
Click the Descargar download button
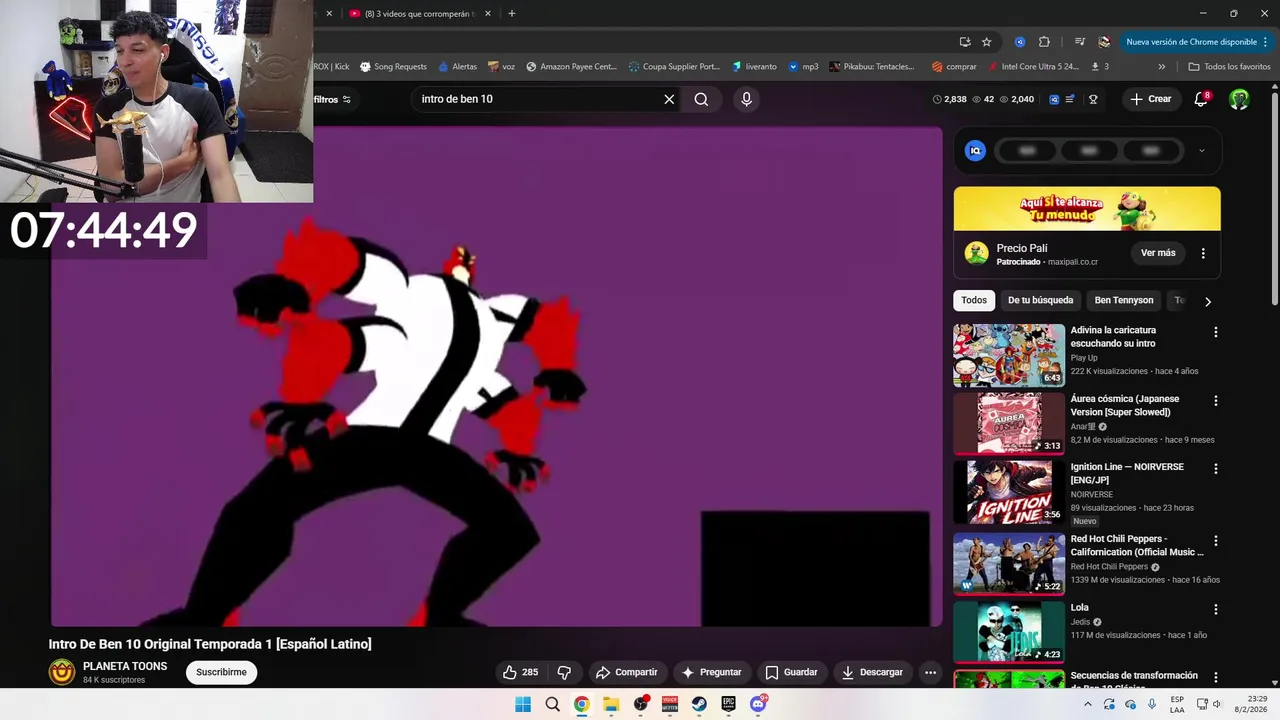pyautogui.click(x=872, y=672)
